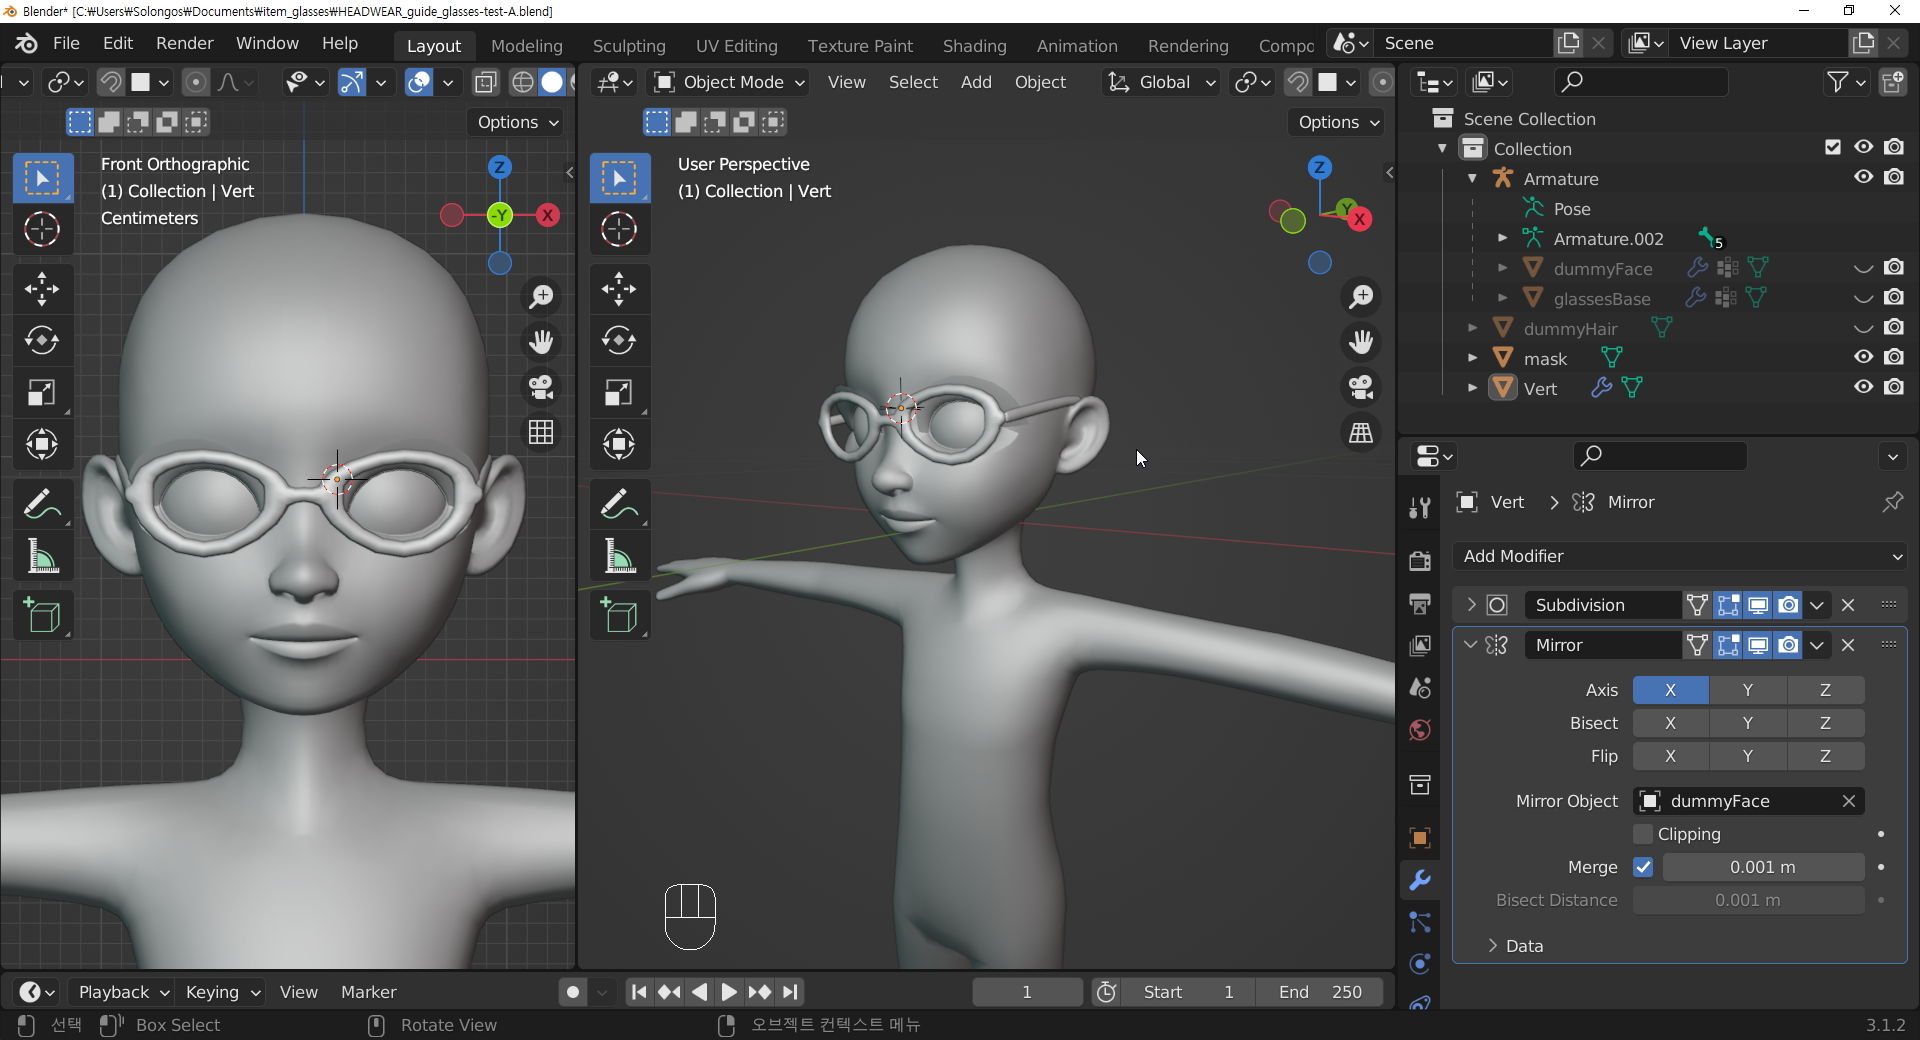1920x1040 pixels.
Task: Open the Add Modifier dropdown
Action: pos(1680,556)
